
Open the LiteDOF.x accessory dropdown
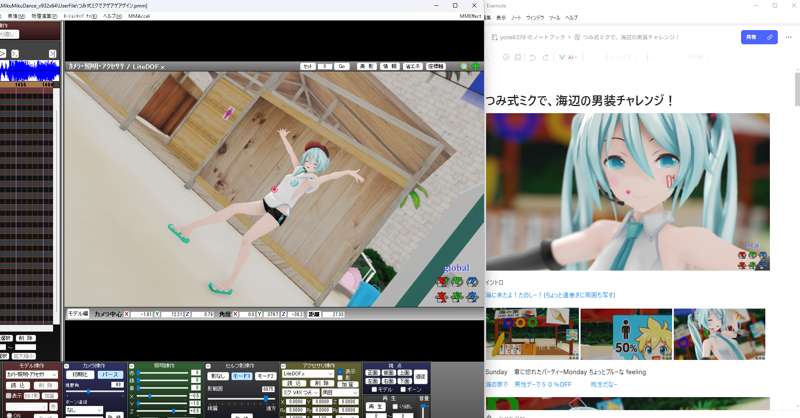[x=308, y=374]
